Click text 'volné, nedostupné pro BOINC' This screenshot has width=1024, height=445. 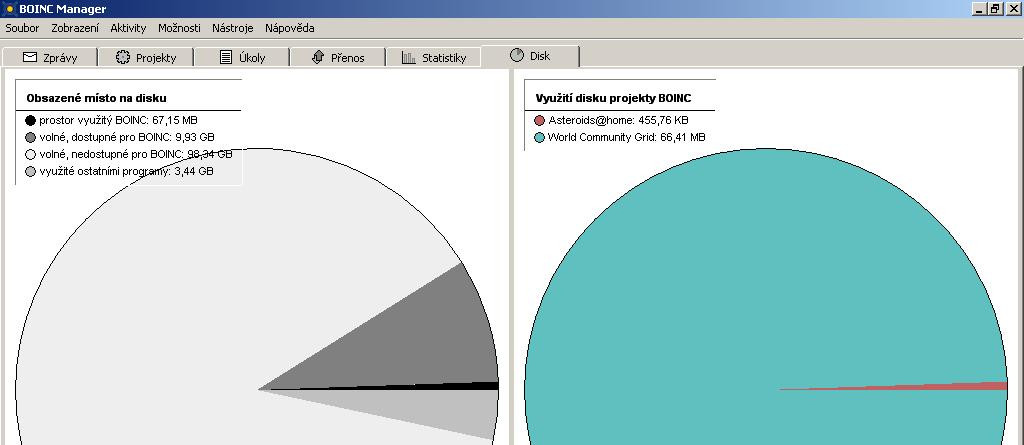point(112,154)
